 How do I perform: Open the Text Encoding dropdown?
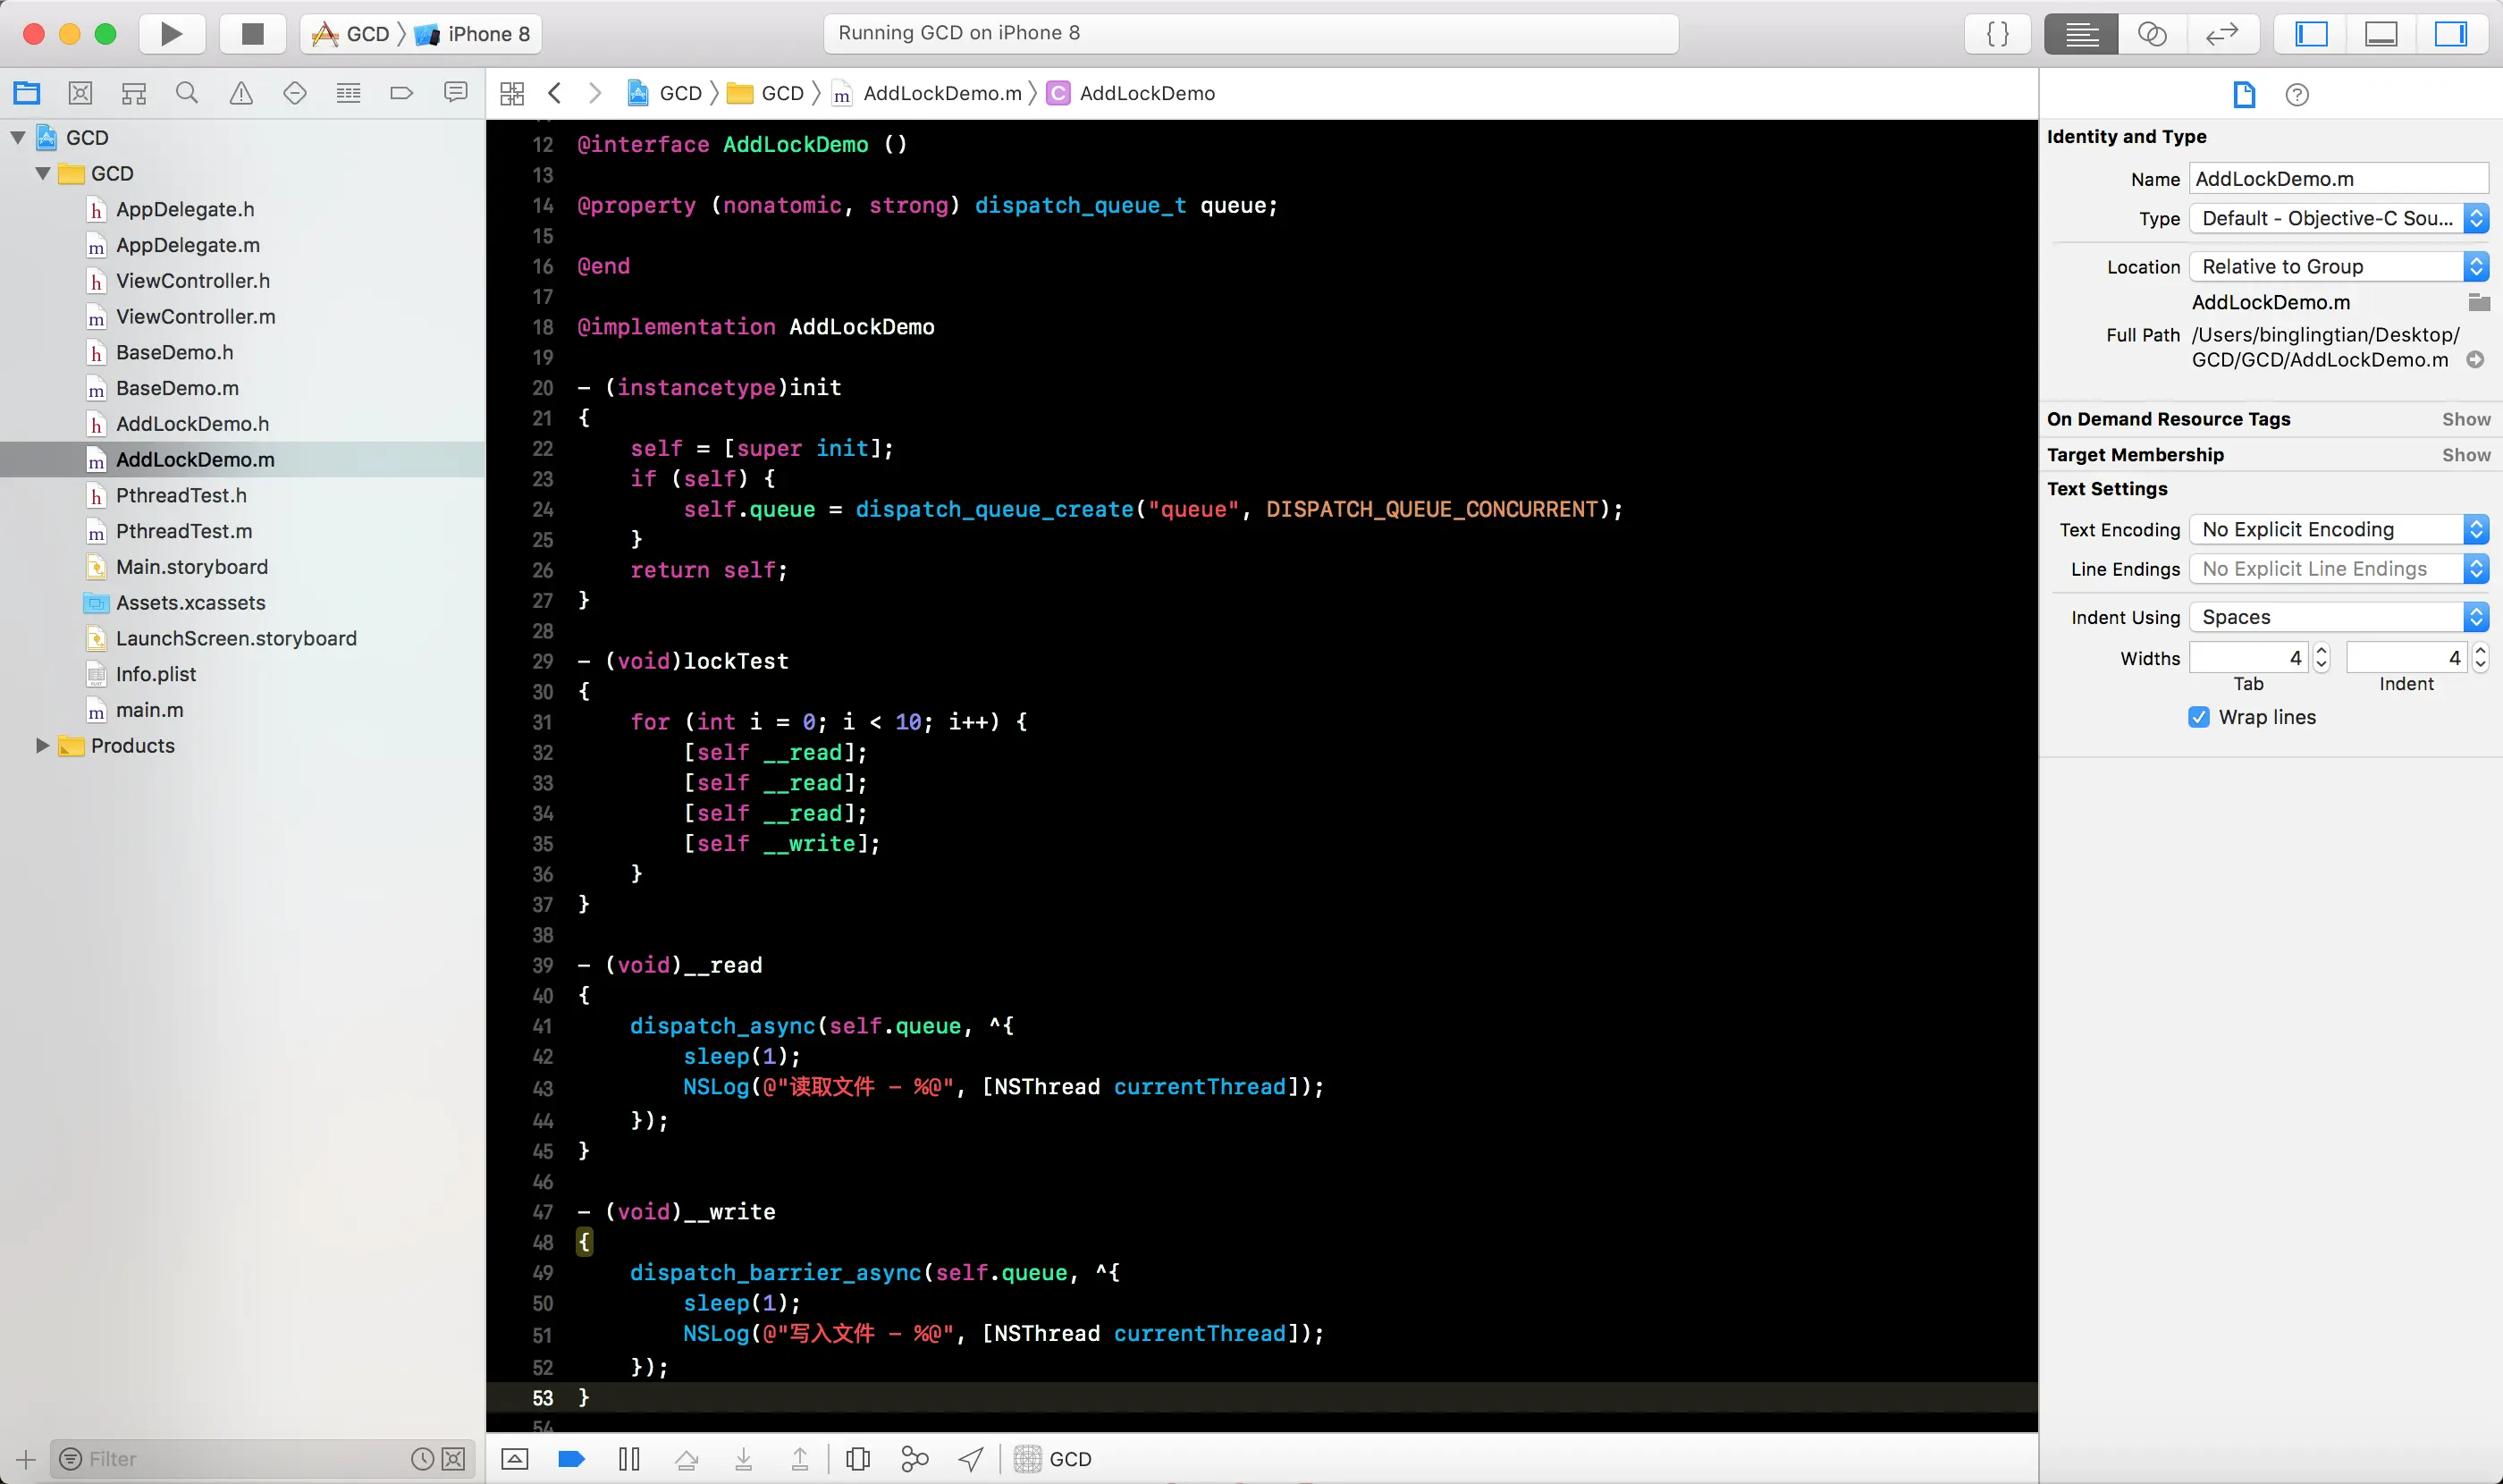tap(2338, 529)
